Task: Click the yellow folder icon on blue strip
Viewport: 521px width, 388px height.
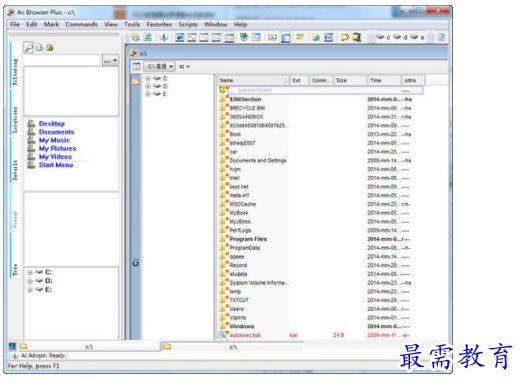Action: (x=135, y=82)
